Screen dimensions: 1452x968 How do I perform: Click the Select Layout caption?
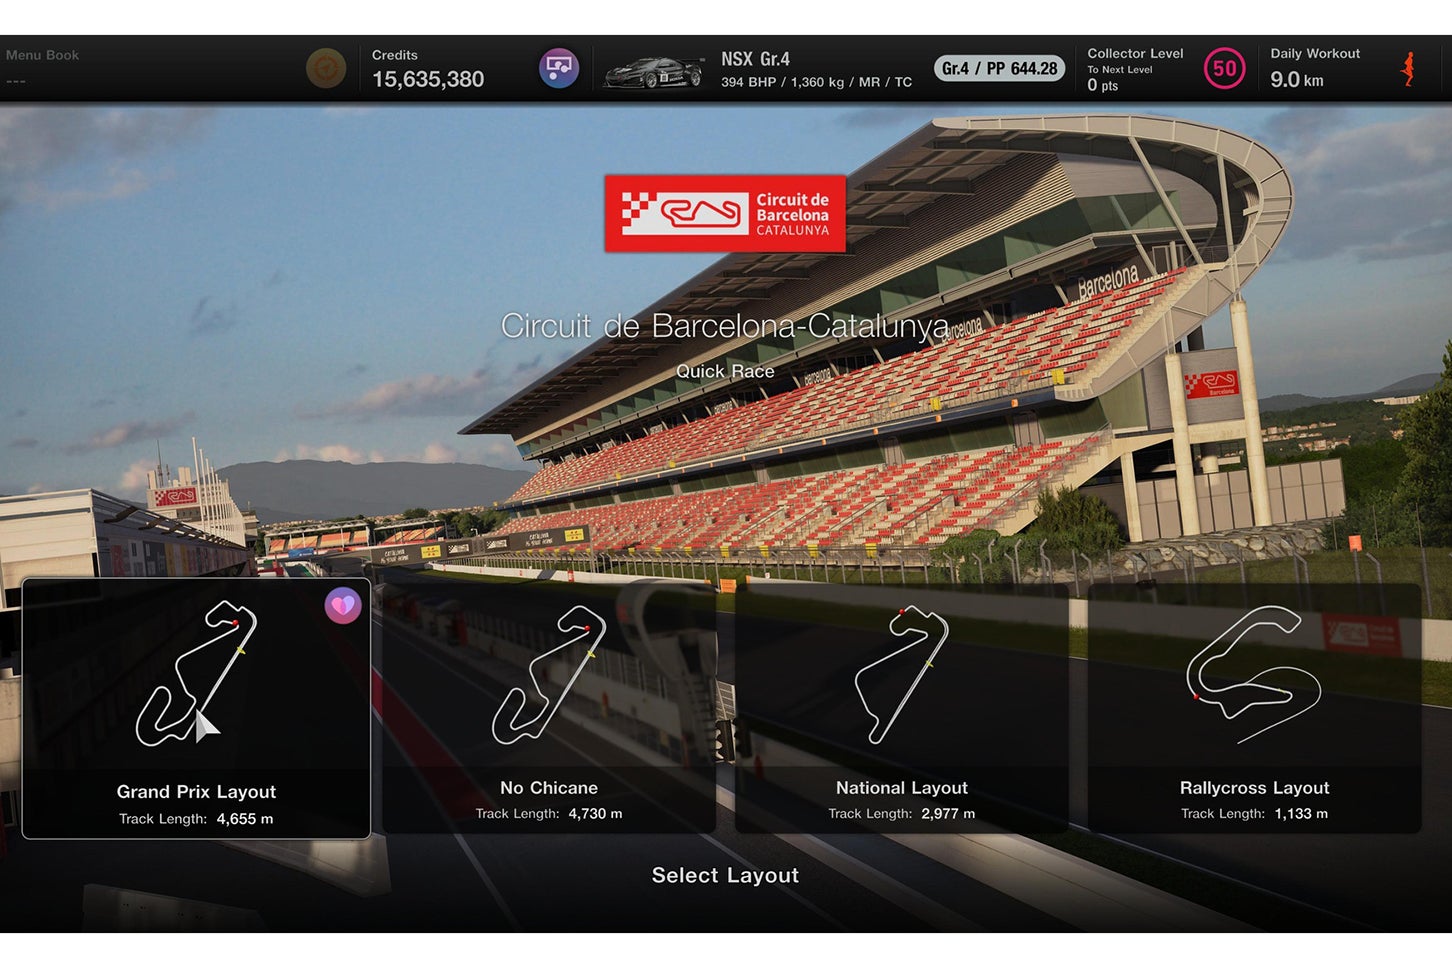click(725, 875)
